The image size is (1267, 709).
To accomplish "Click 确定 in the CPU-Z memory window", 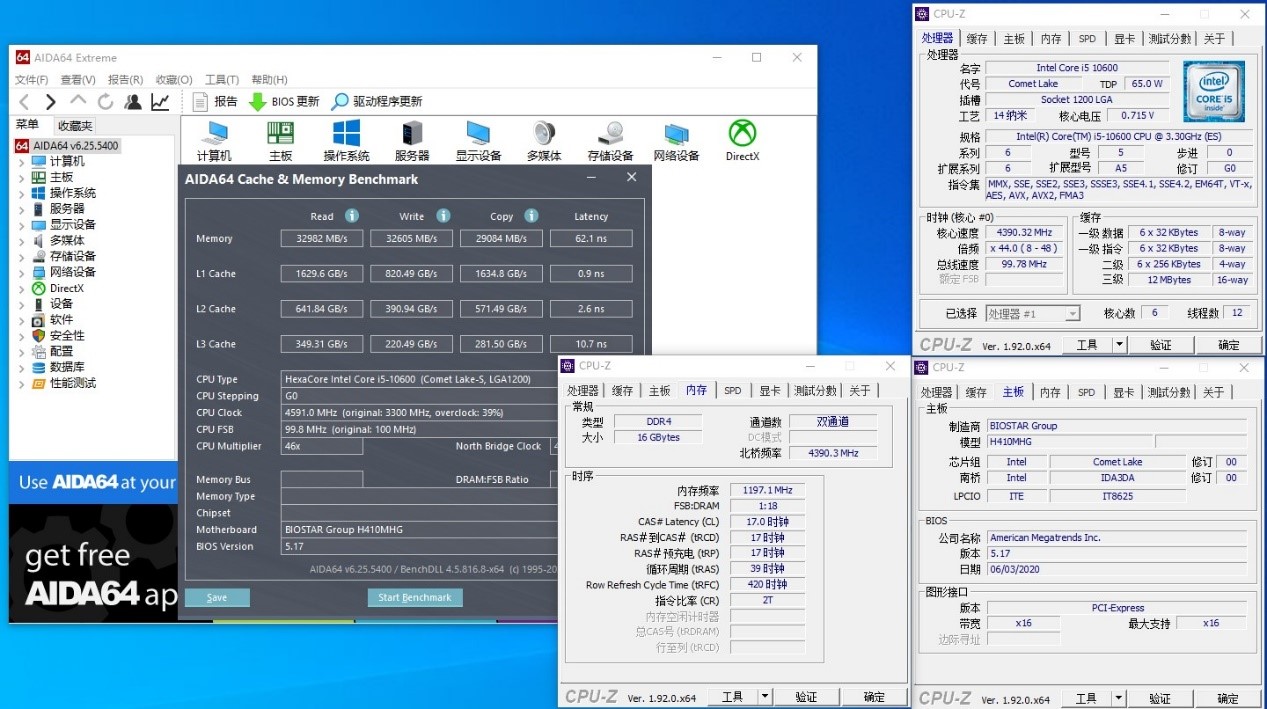I will (874, 697).
